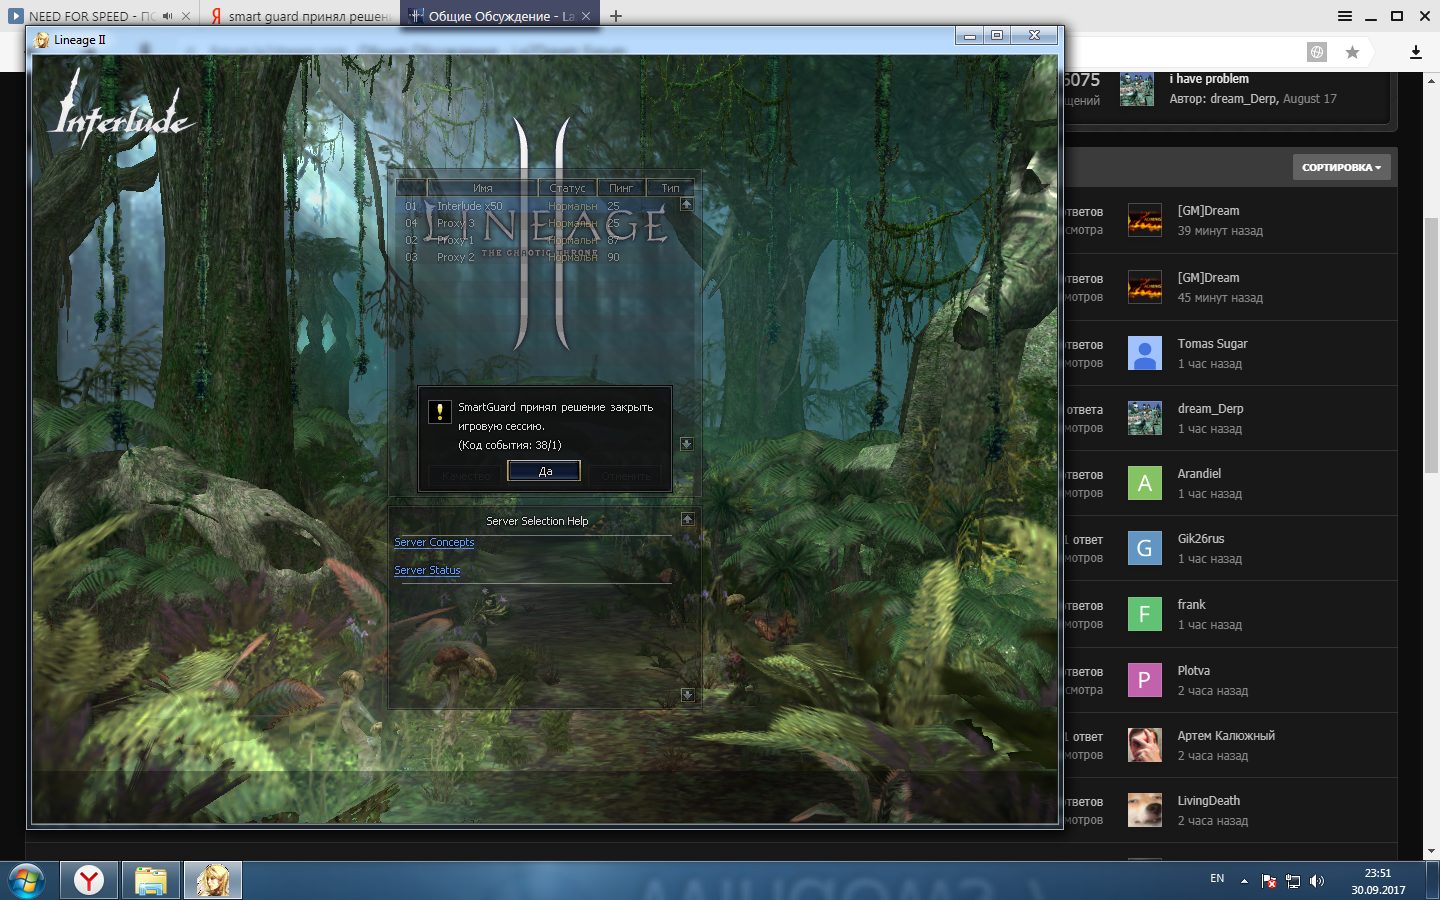Viewport: 1440px width, 900px height.
Task: Click dream_Derp avatar in 1 час row
Action: [1145, 418]
